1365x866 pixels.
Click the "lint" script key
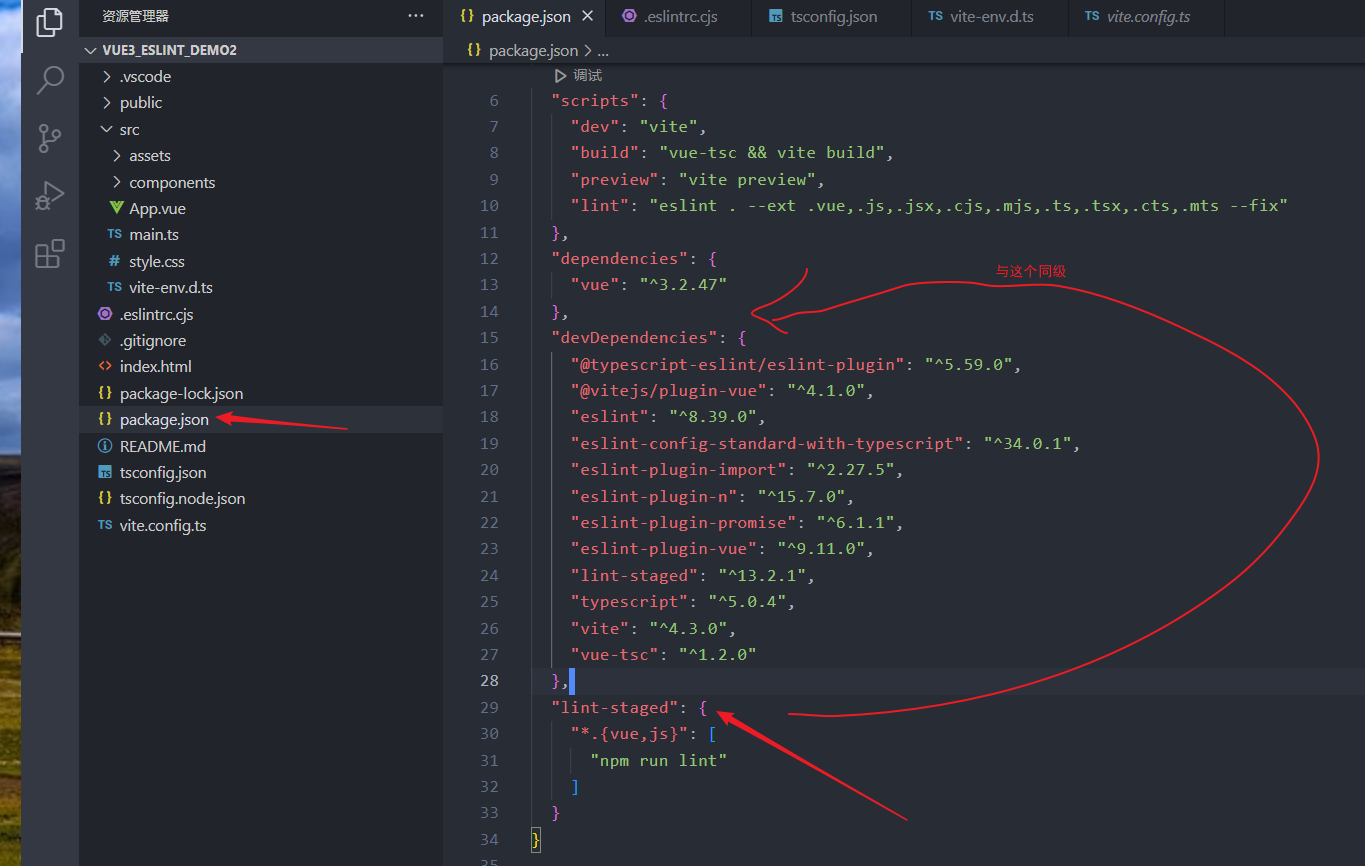(x=599, y=206)
